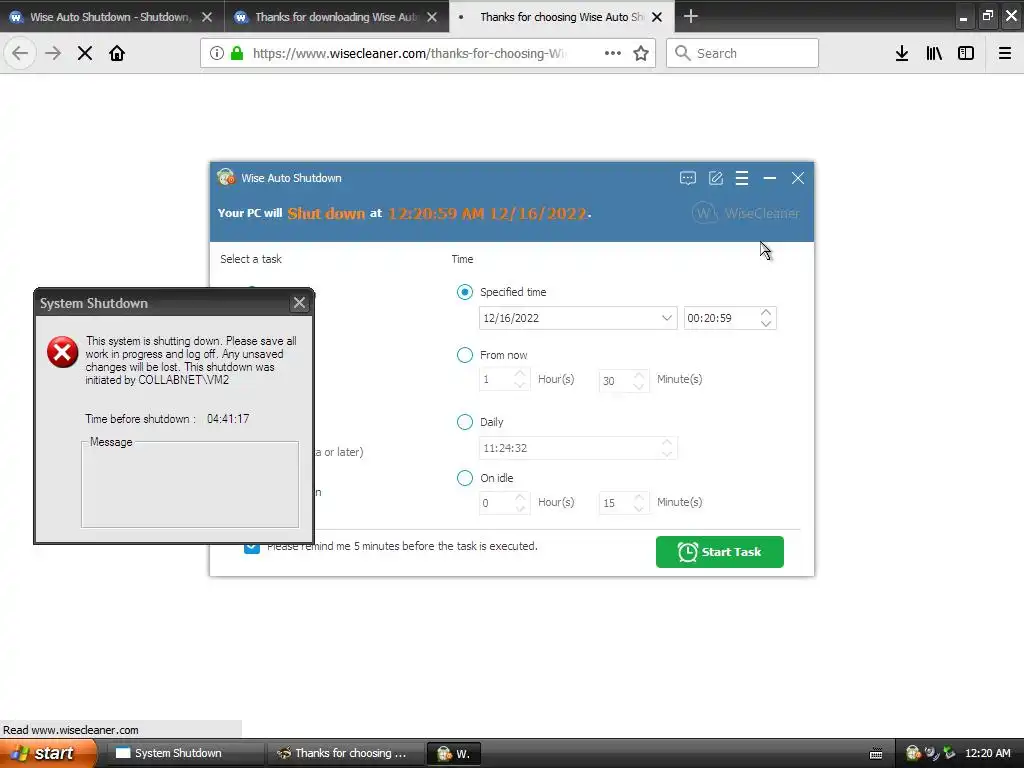The image size is (1024, 768).
Task: Toggle the browser sidebar
Action: pyautogui.click(x=966, y=54)
